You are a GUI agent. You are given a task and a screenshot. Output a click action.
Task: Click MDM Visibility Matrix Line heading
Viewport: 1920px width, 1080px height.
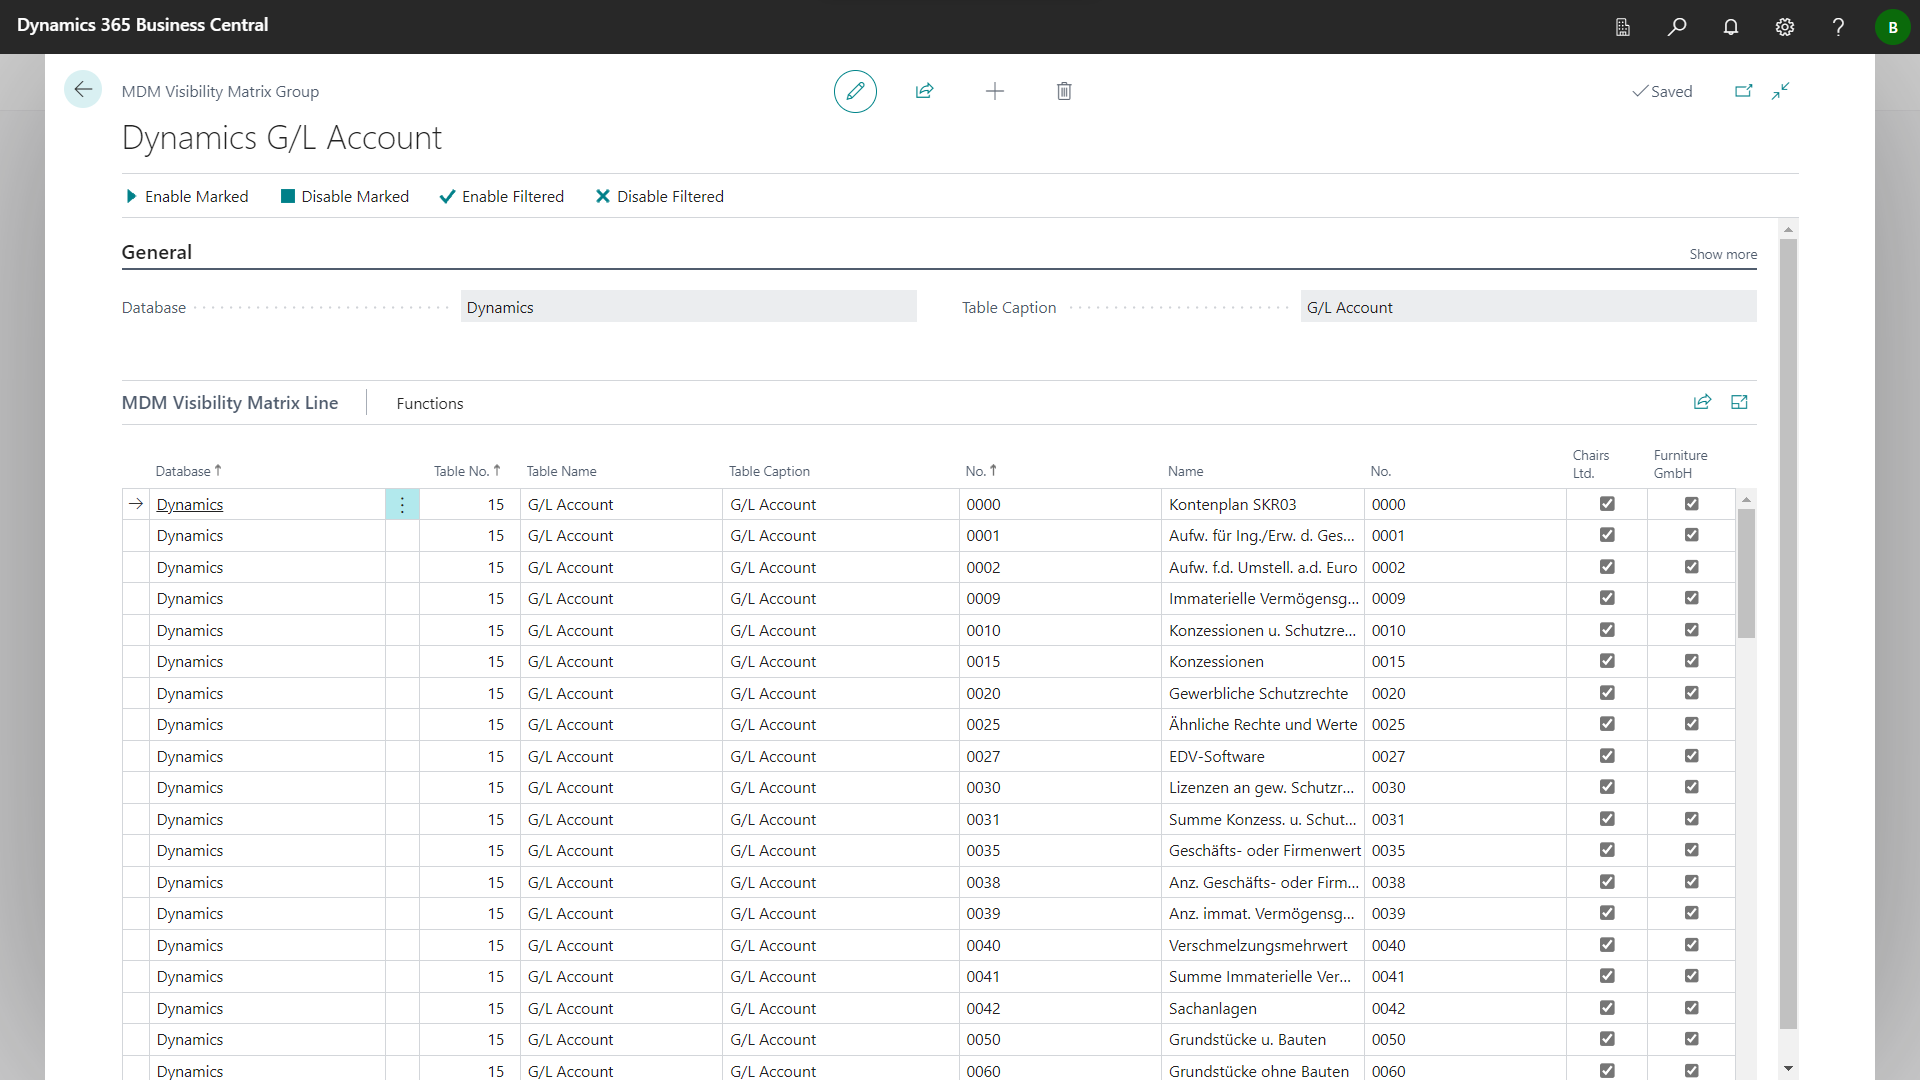pos(230,402)
